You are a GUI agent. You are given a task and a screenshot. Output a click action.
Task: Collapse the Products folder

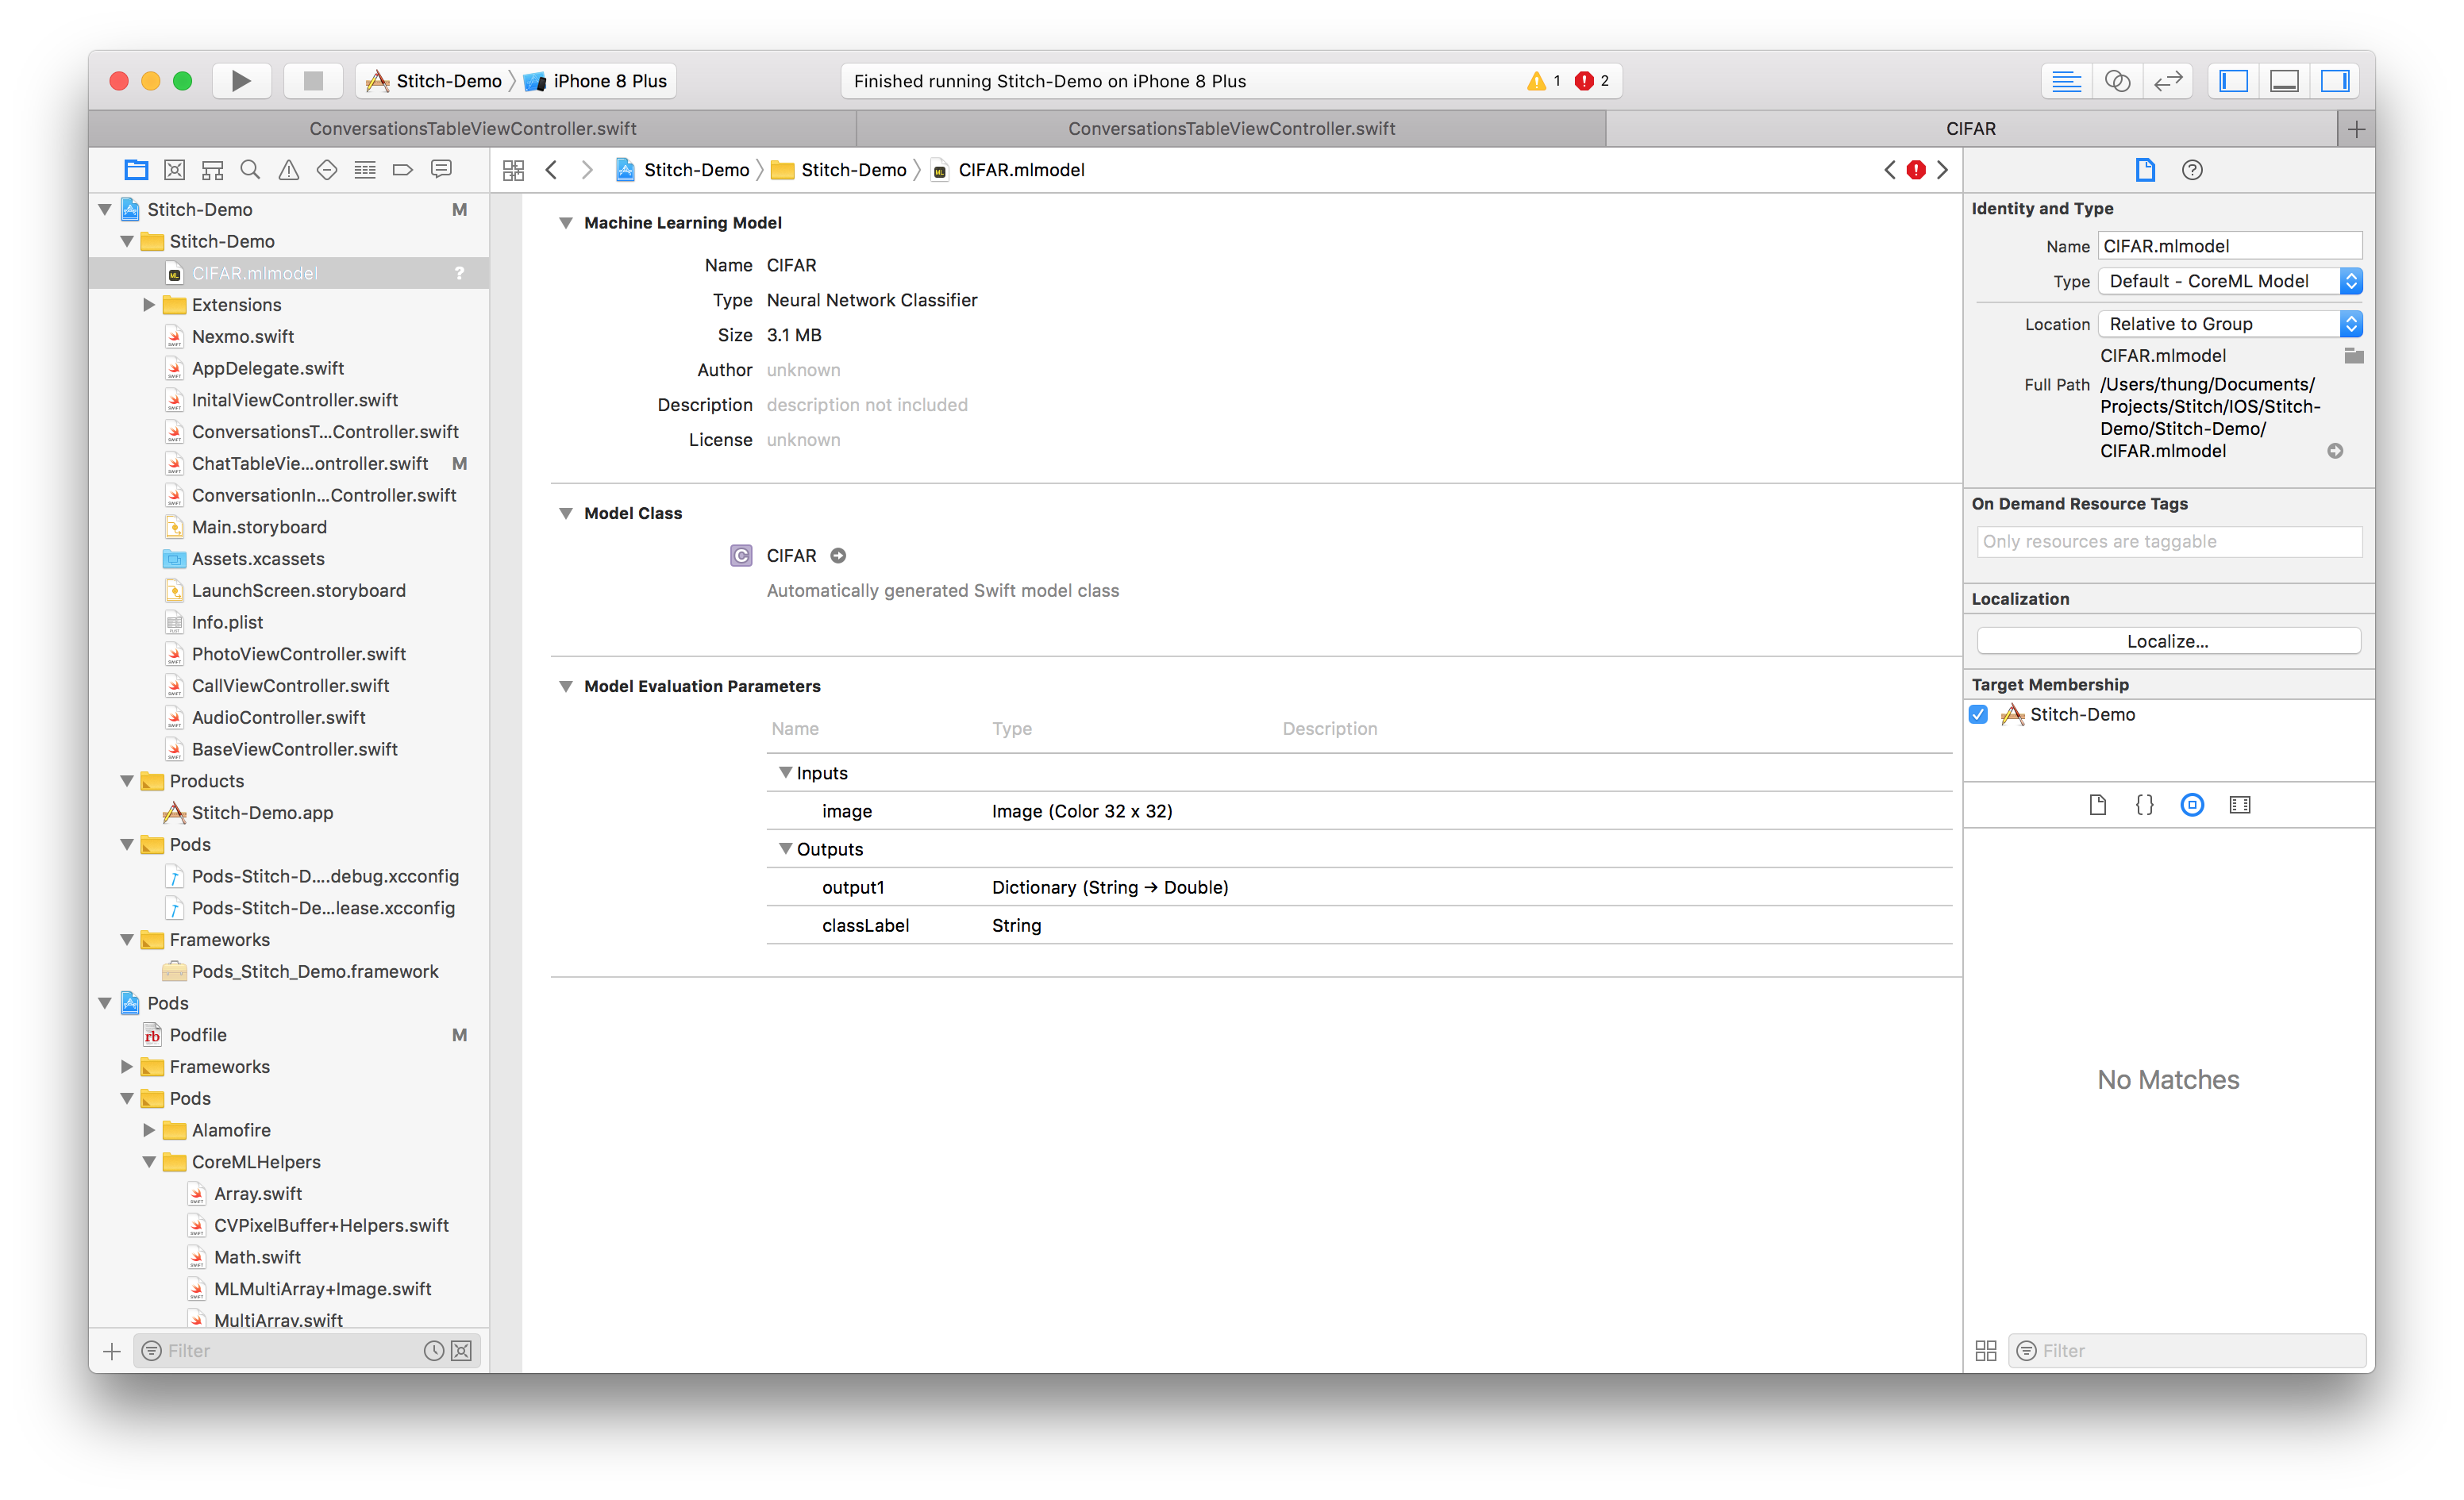(x=127, y=781)
